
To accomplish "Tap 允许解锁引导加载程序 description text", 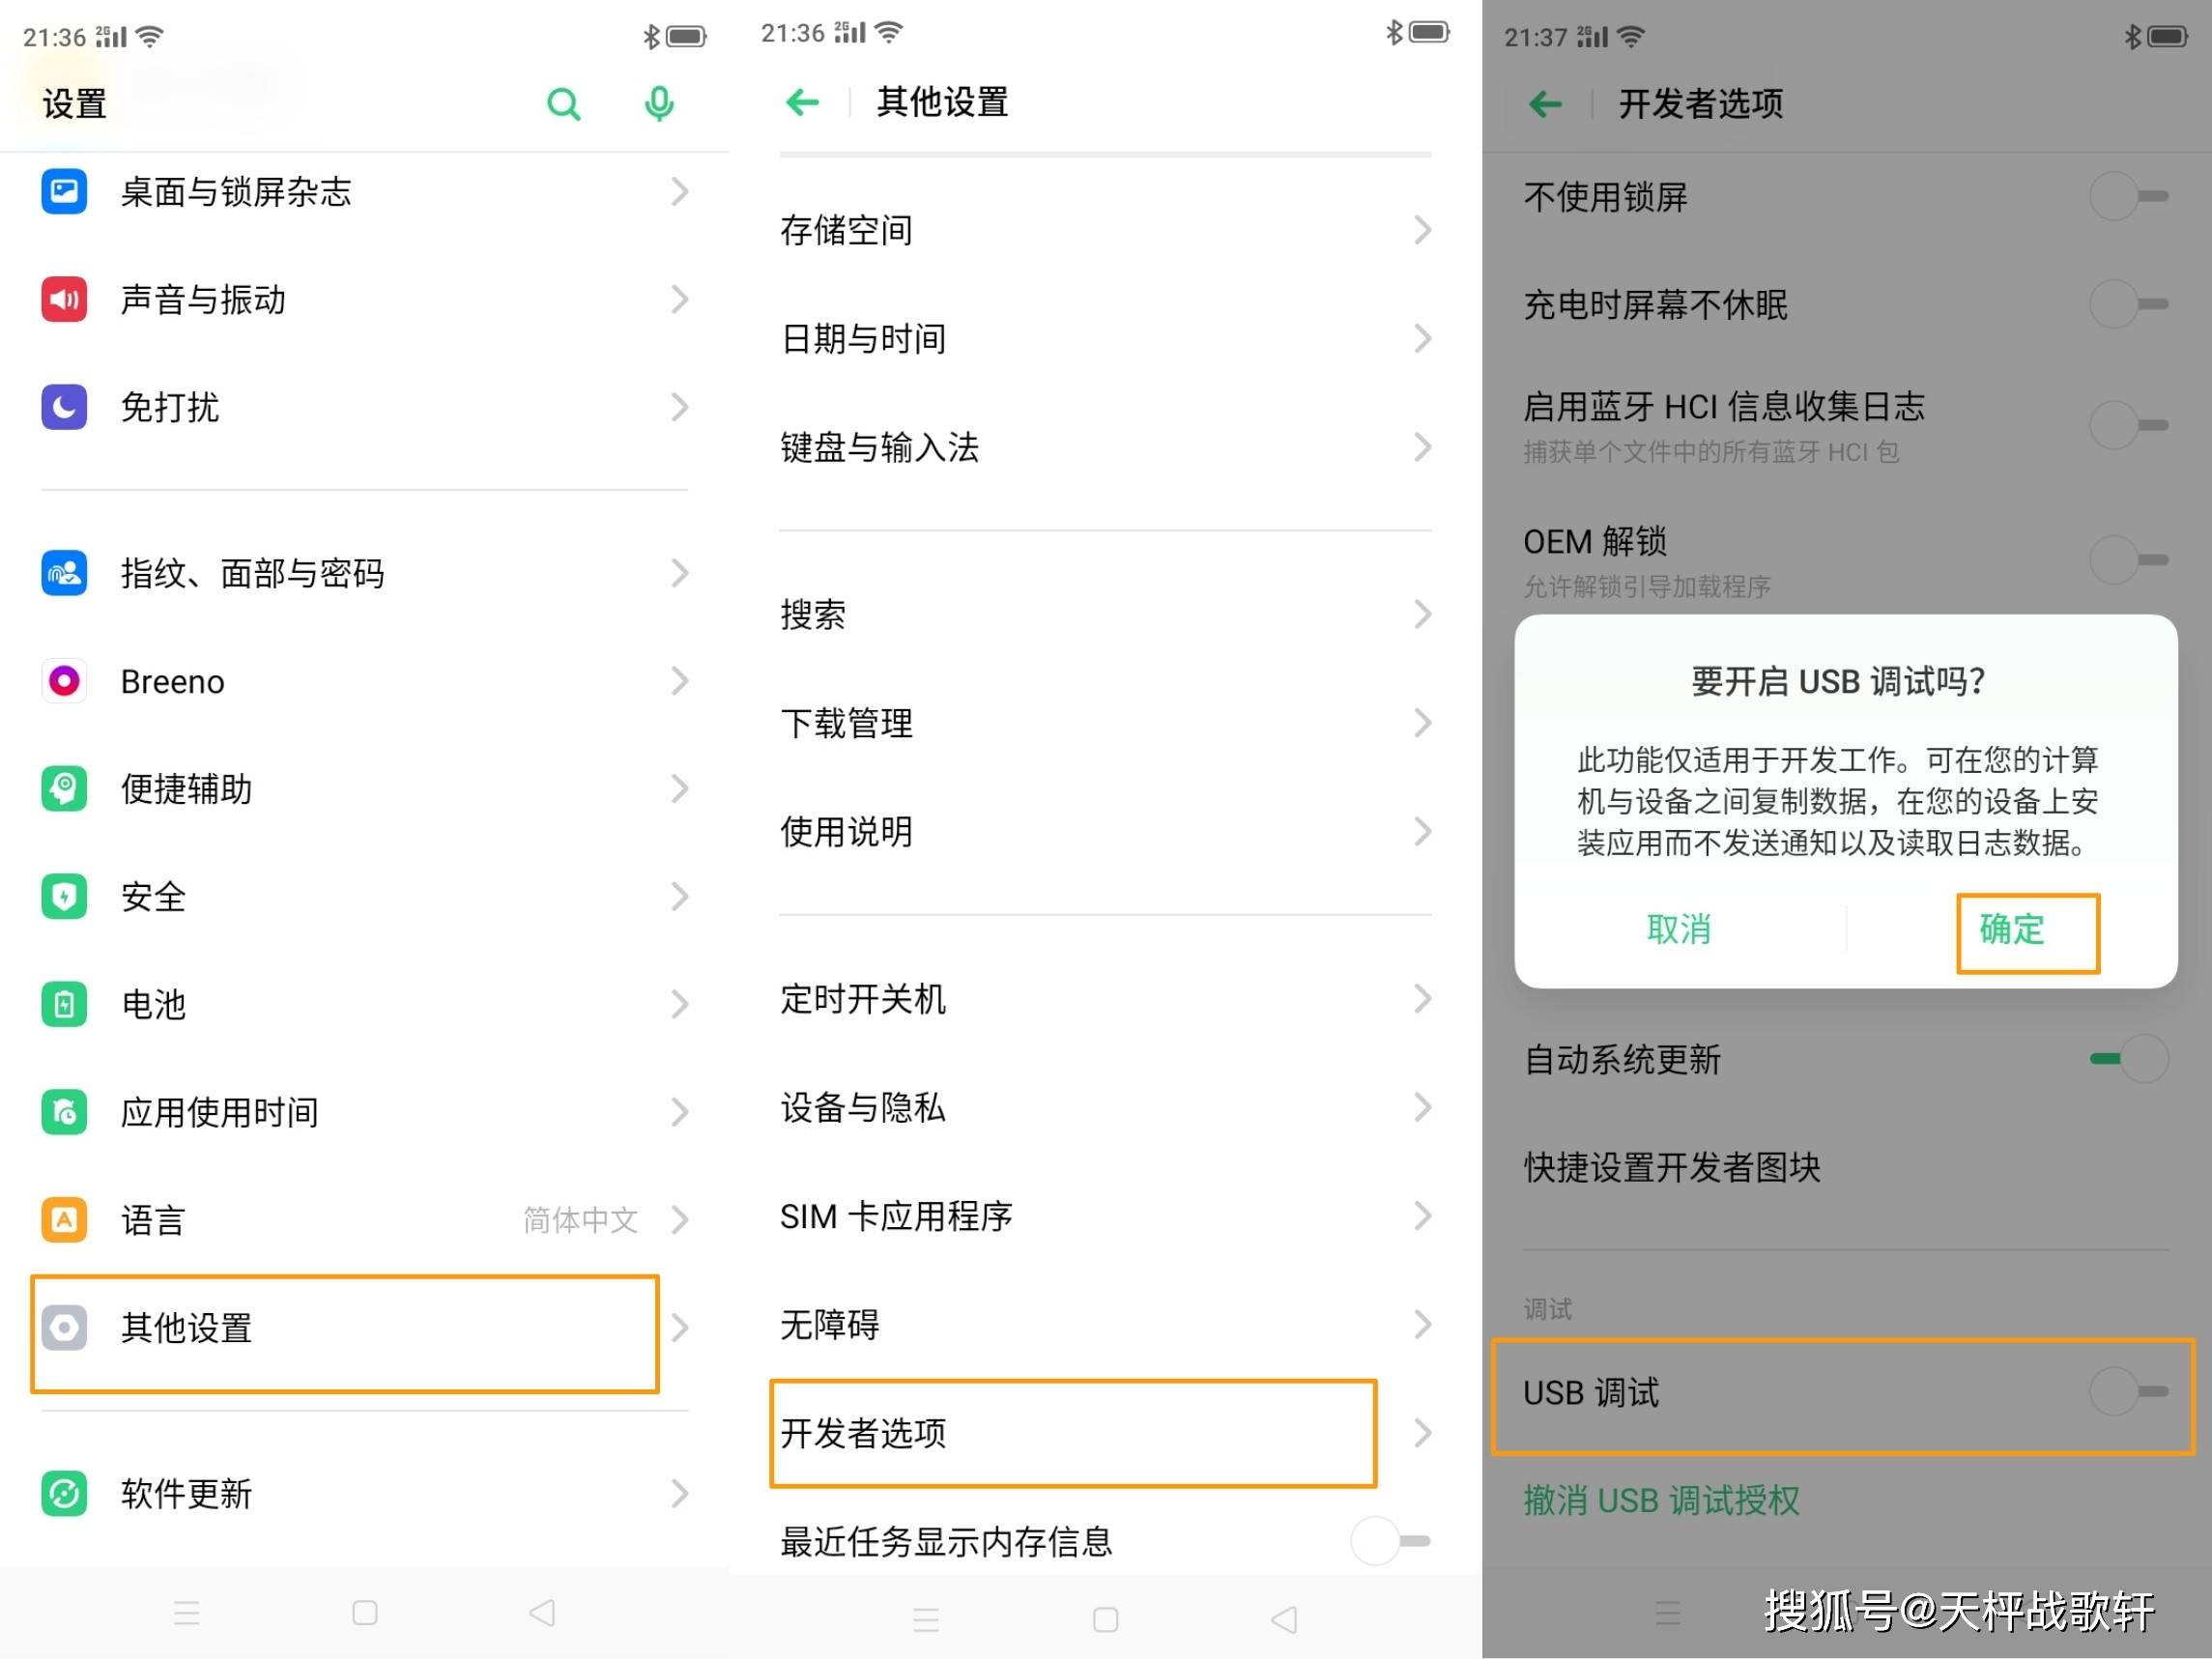I will click(x=1647, y=587).
